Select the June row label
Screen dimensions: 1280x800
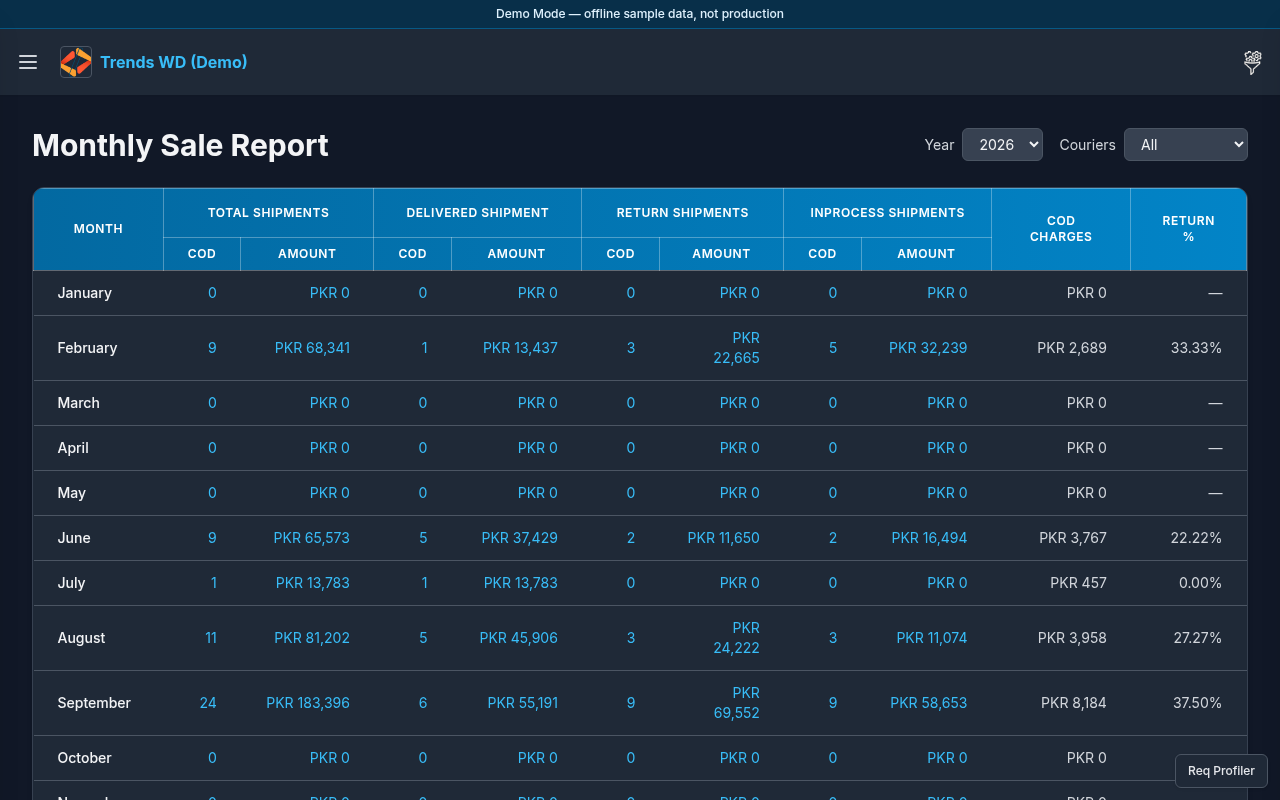(74, 538)
